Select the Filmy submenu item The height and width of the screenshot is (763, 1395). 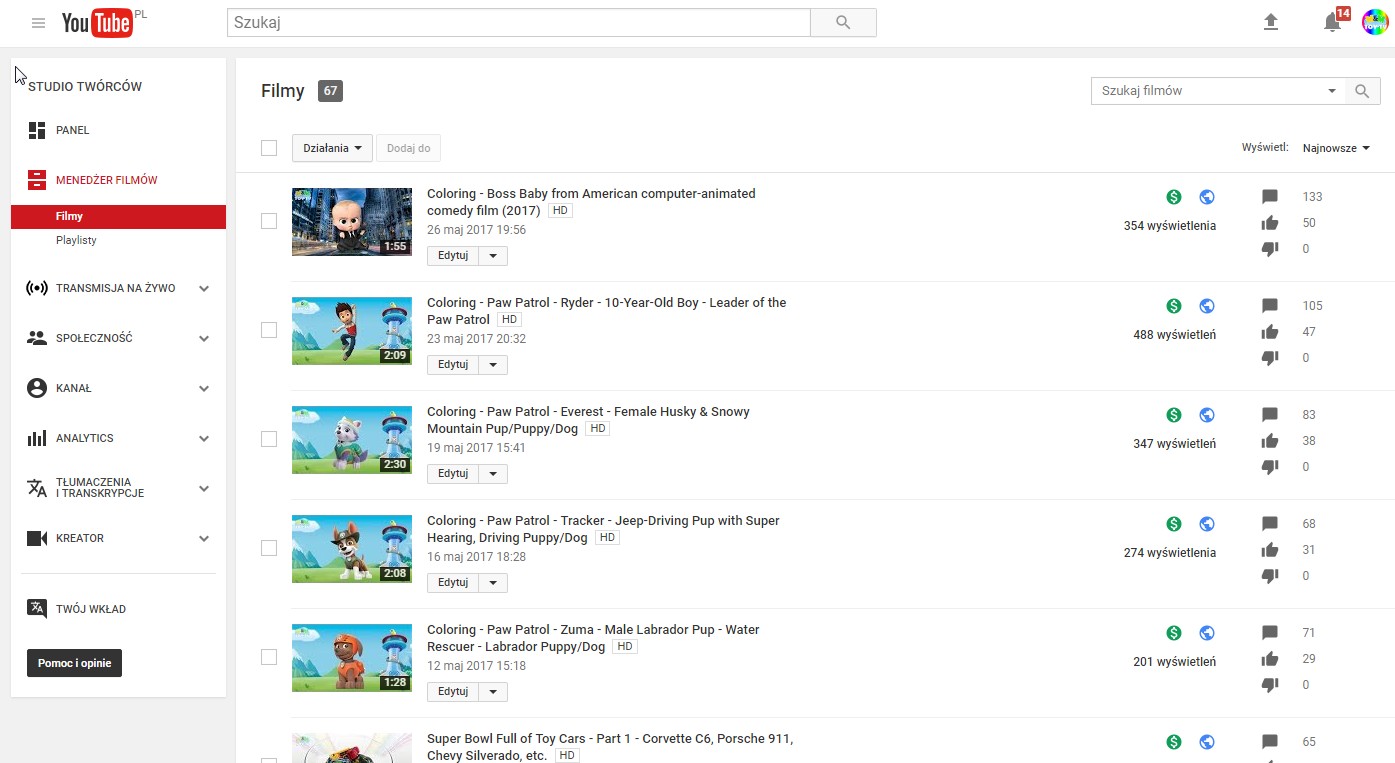[118, 217]
